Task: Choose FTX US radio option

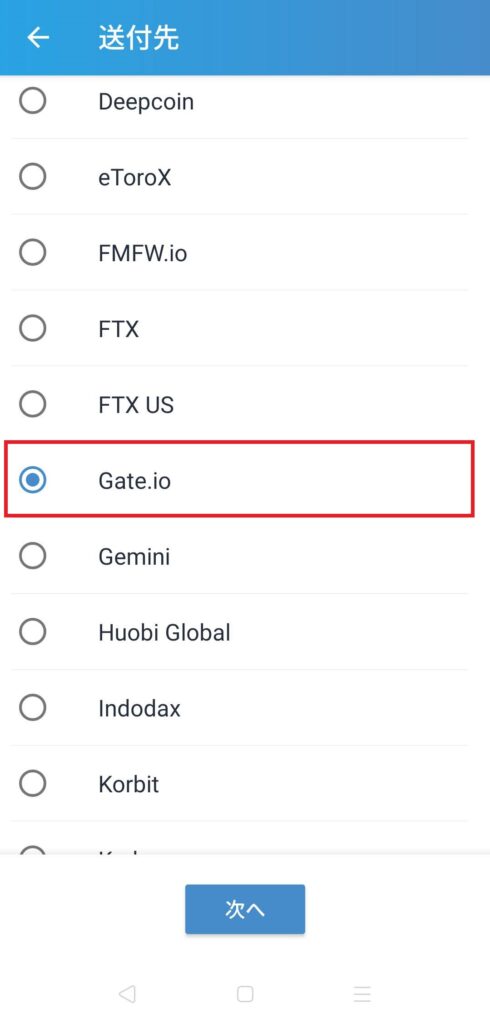Action: point(33,404)
